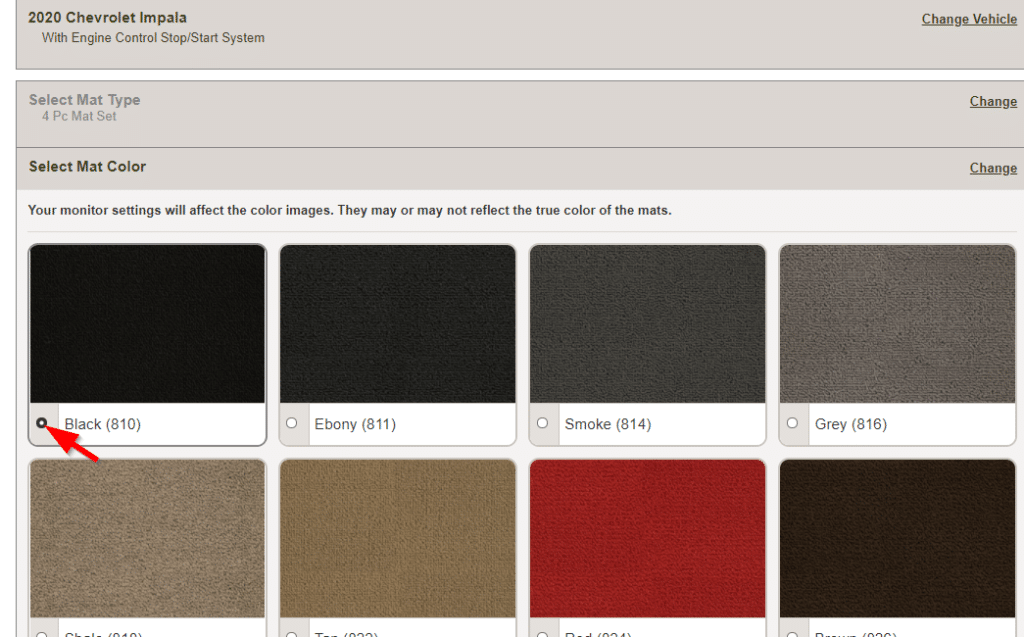
Task: Click the Grey mat color swatch
Action: coord(898,324)
